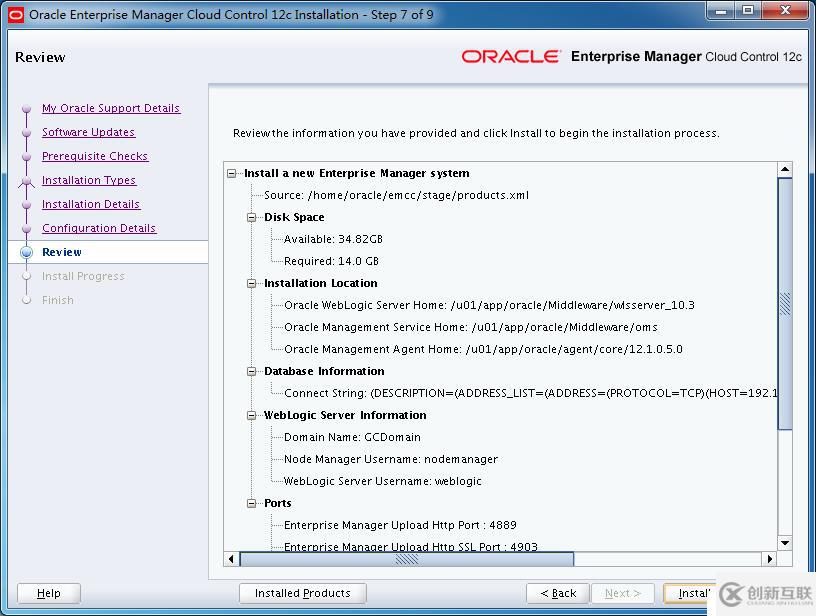This screenshot has height=616, width=816.
Task: Return to previous step with Back
Action: 557,593
